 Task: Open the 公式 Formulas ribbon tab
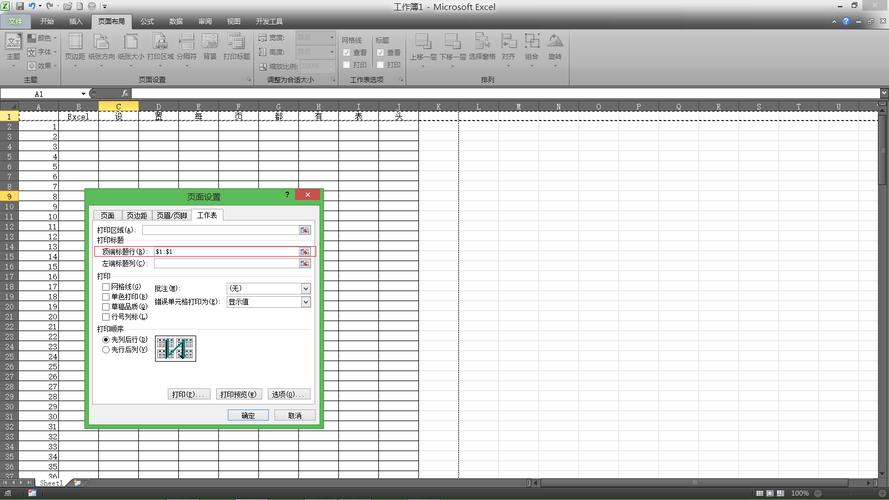coord(147,21)
